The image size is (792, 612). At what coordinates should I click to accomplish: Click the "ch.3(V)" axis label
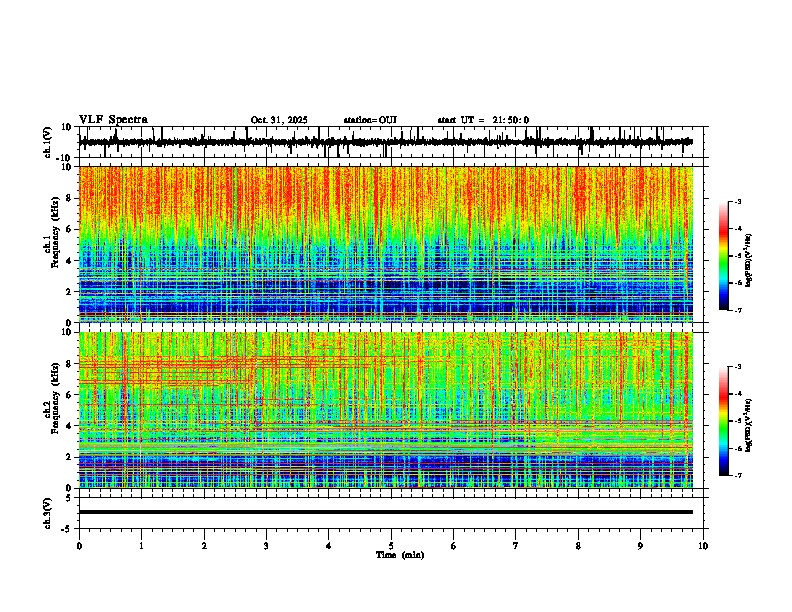[48, 513]
